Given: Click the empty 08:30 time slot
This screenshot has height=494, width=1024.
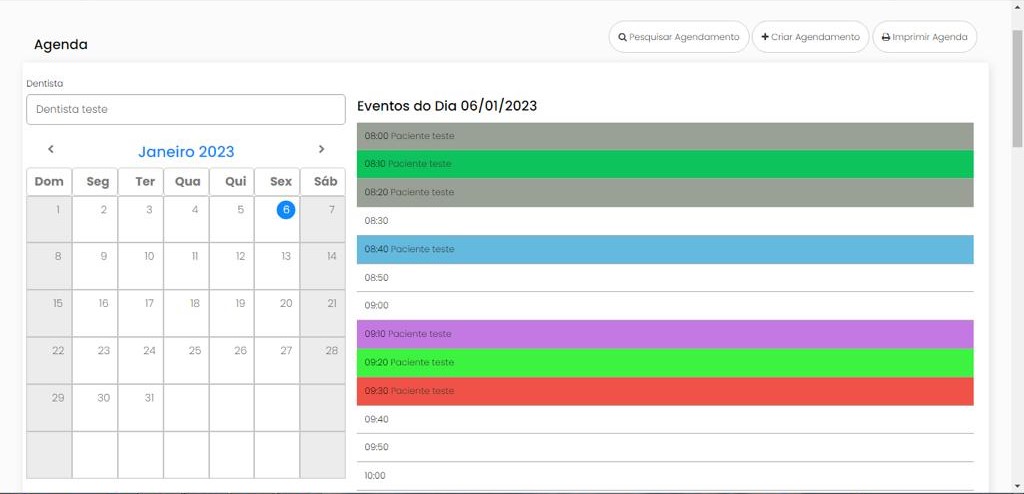Looking at the screenshot, I should [664, 221].
